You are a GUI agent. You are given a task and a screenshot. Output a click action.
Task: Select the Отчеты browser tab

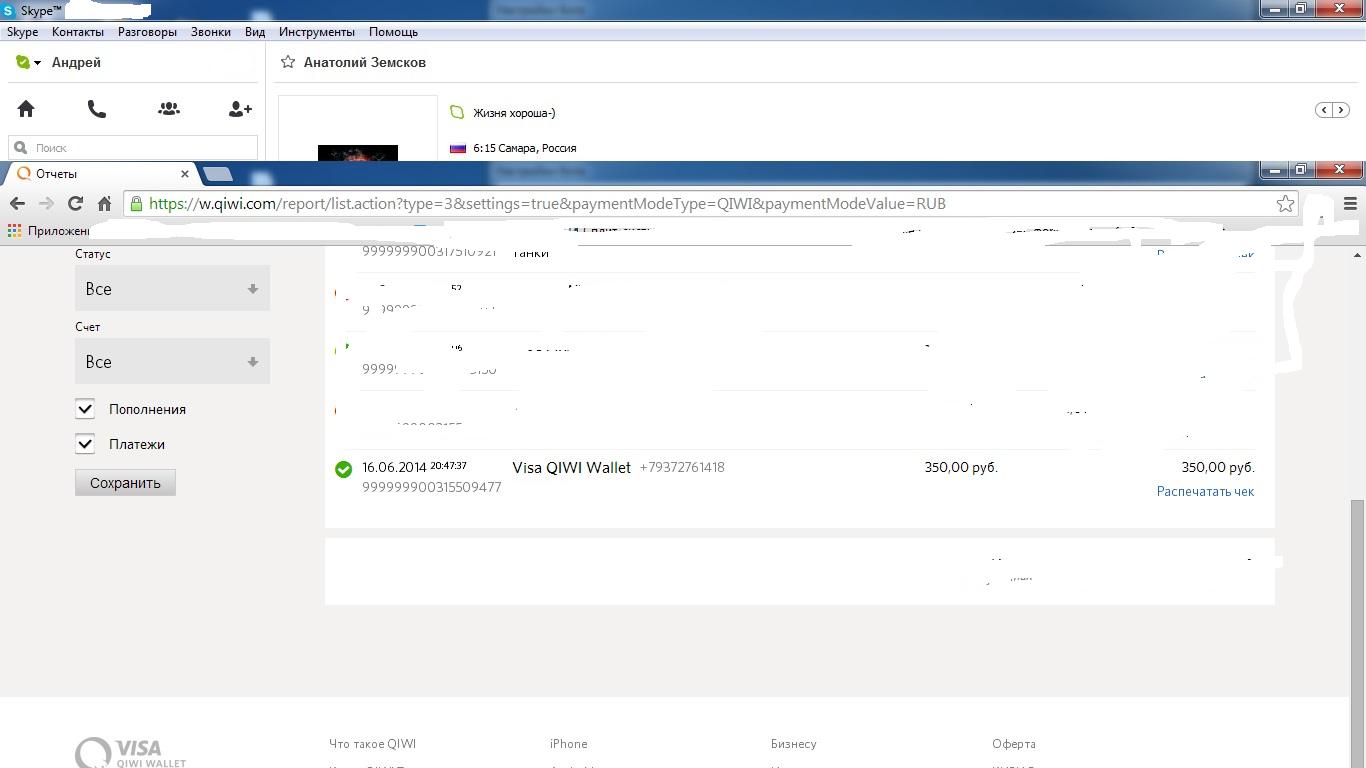tap(98, 174)
